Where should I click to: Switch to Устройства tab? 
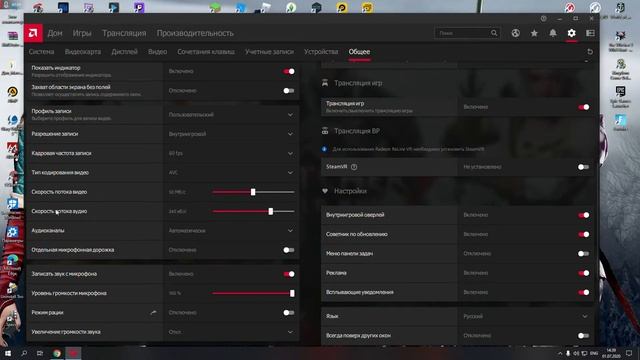tap(321, 52)
